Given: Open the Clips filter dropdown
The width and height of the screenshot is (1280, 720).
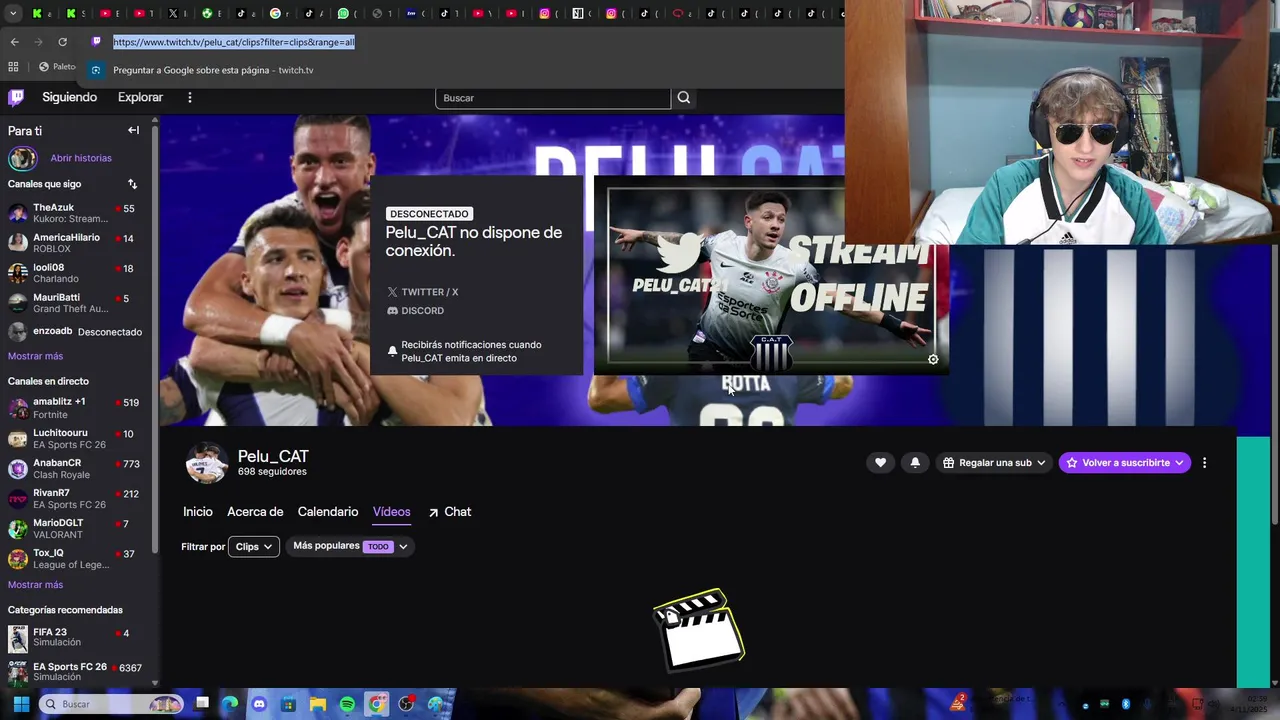Looking at the screenshot, I should [x=254, y=547].
